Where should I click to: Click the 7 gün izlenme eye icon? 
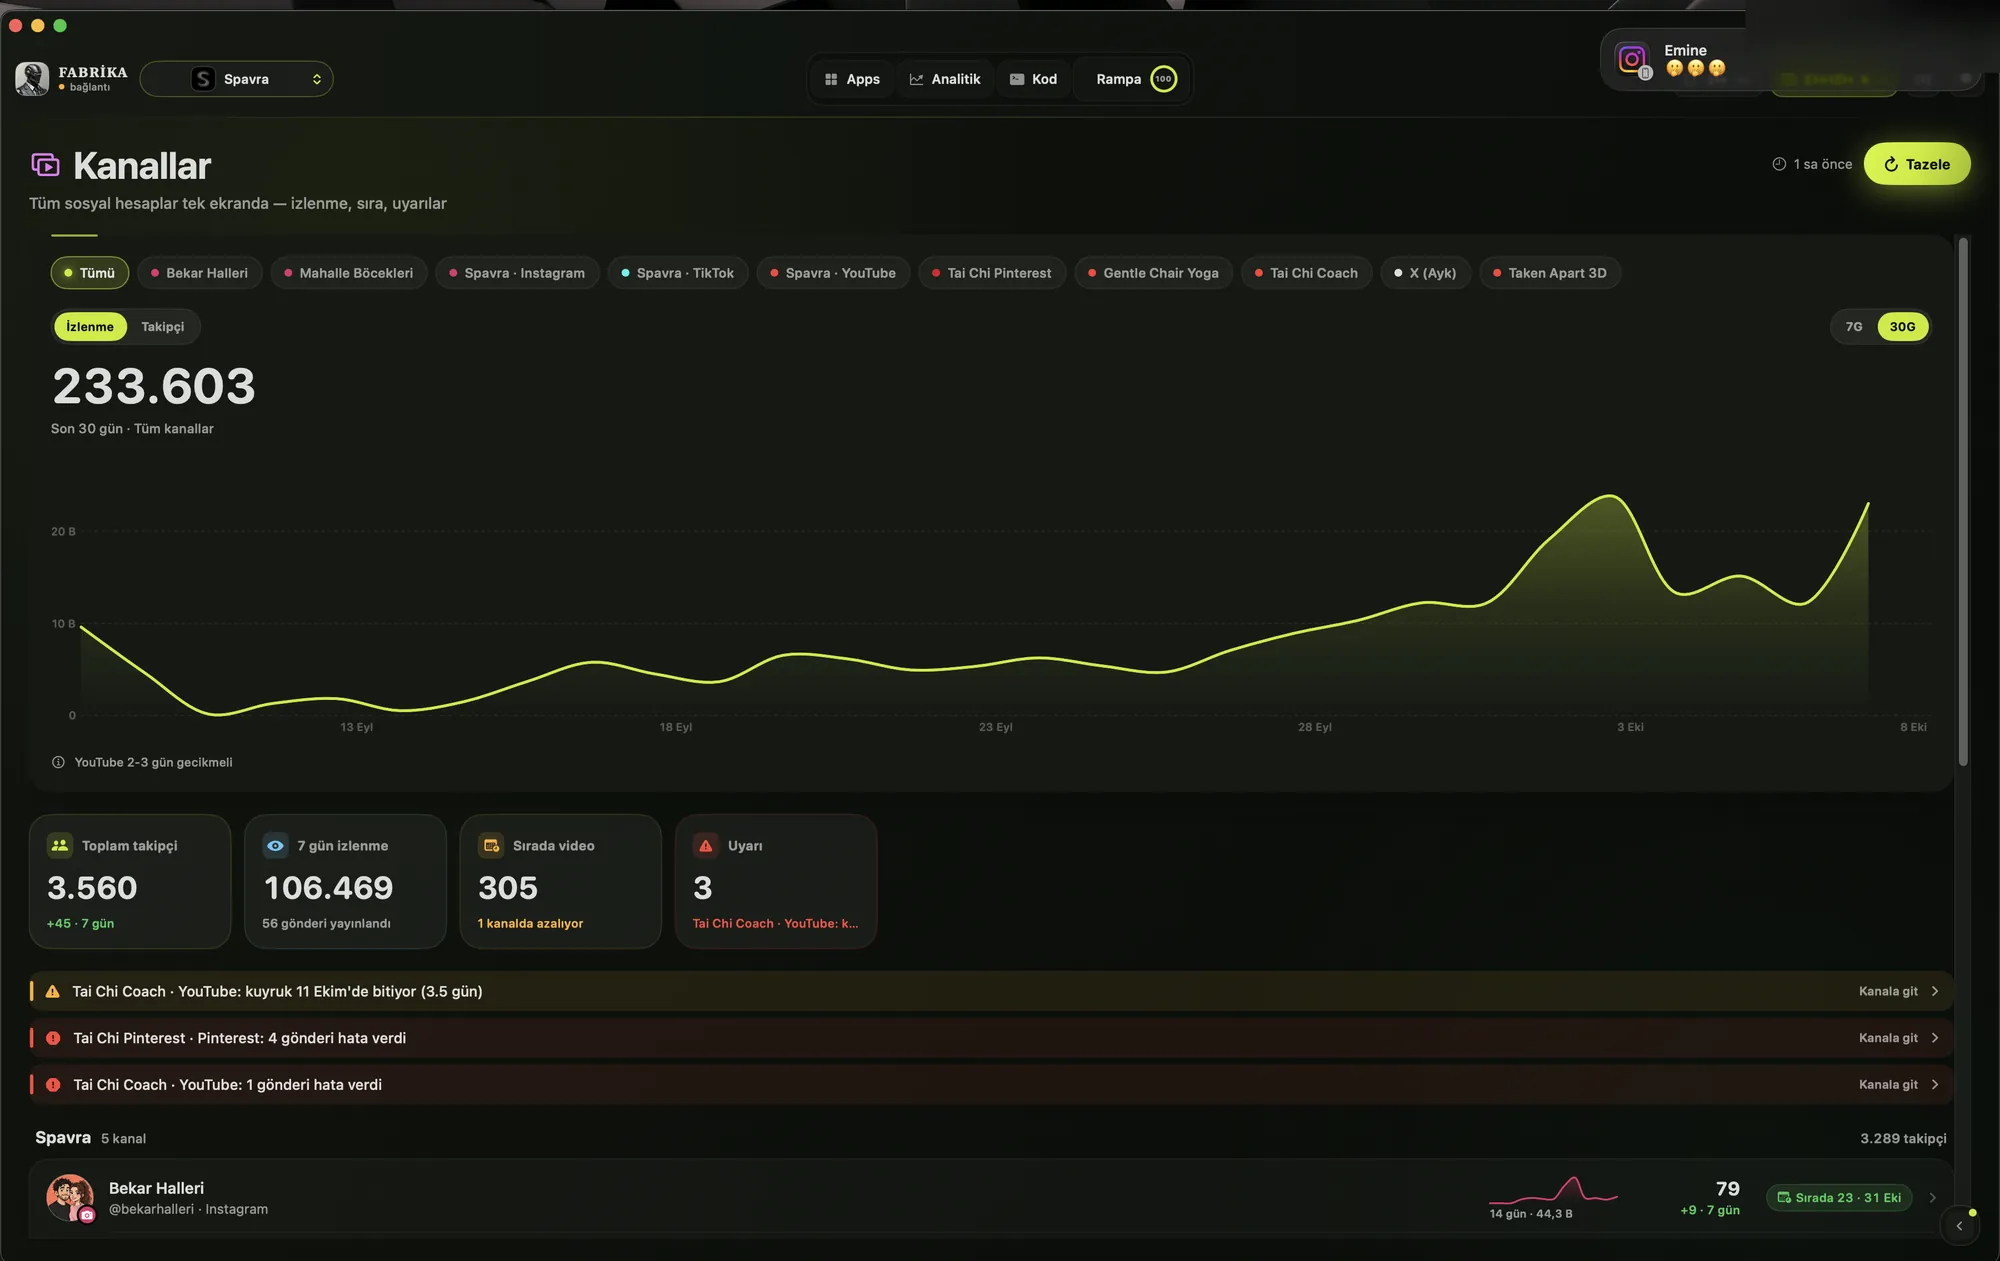pos(275,846)
